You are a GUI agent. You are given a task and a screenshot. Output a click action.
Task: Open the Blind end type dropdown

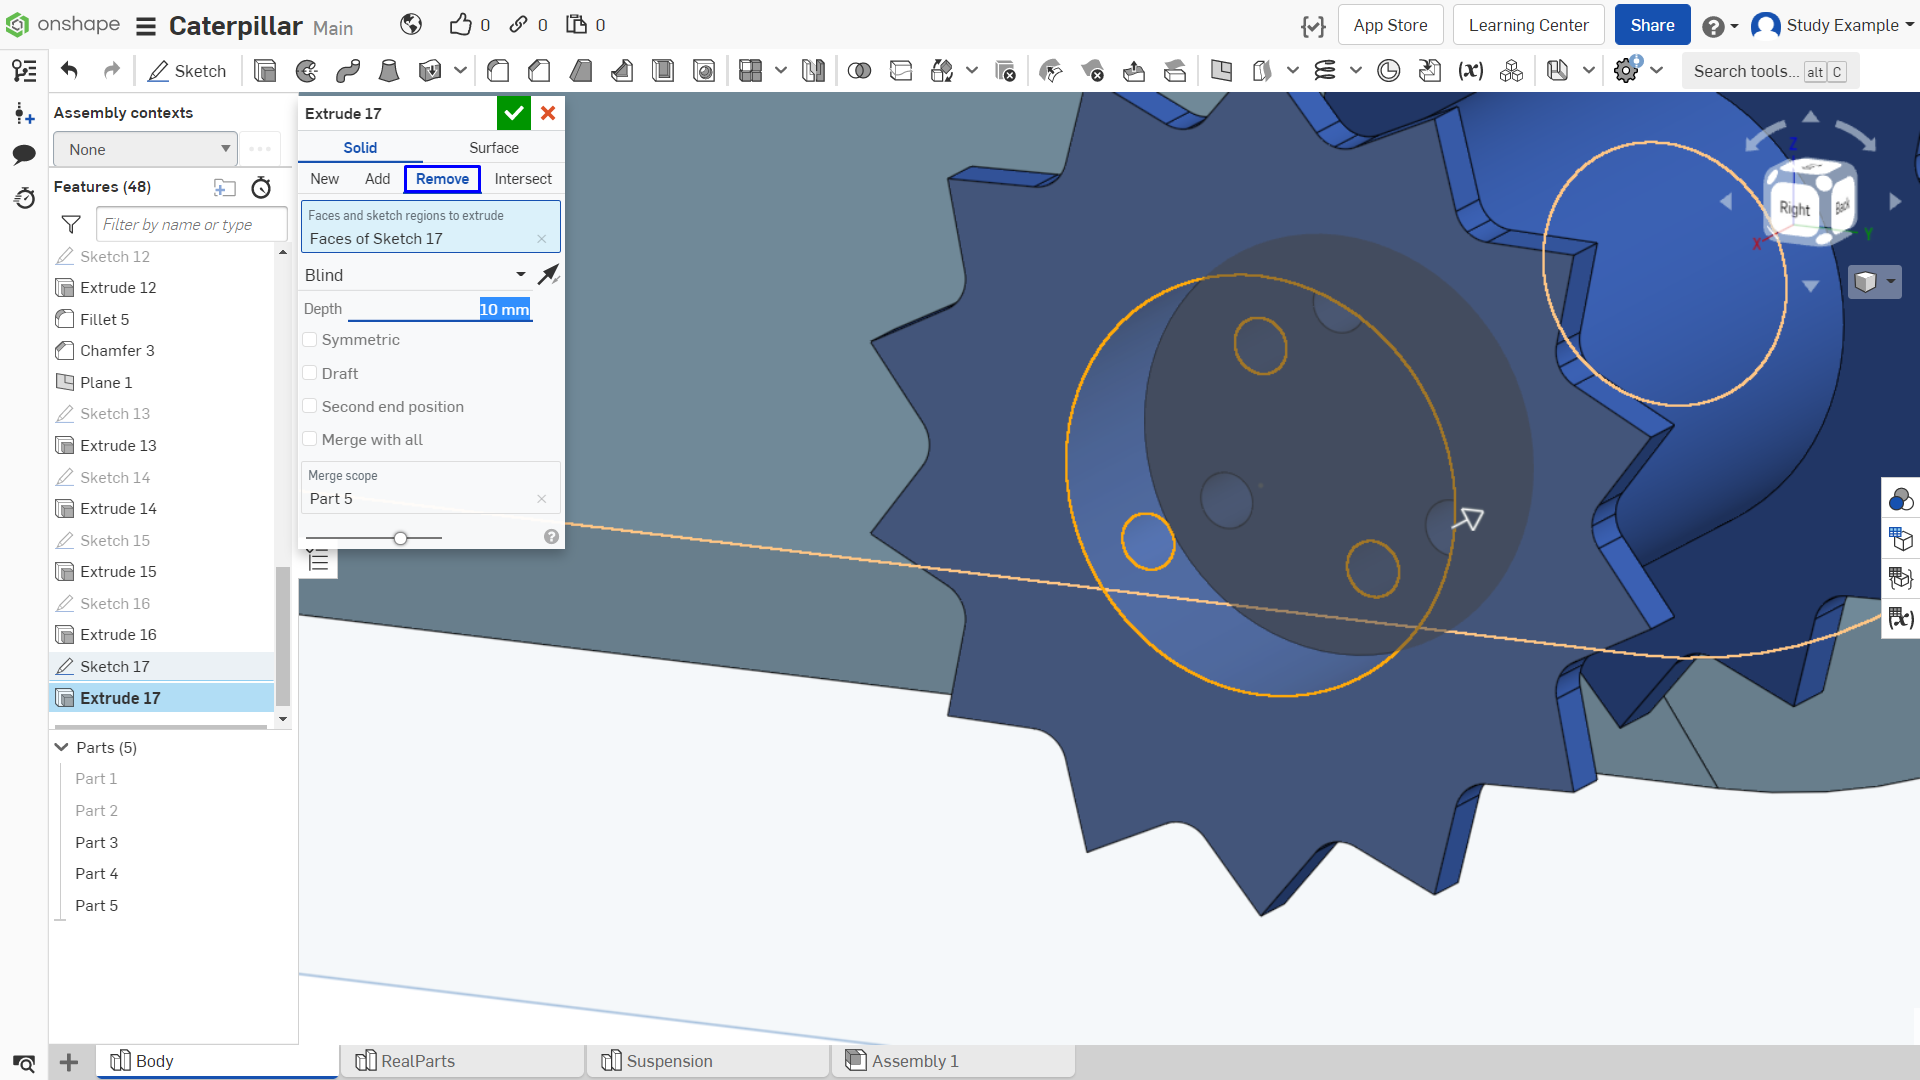(x=416, y=275)
